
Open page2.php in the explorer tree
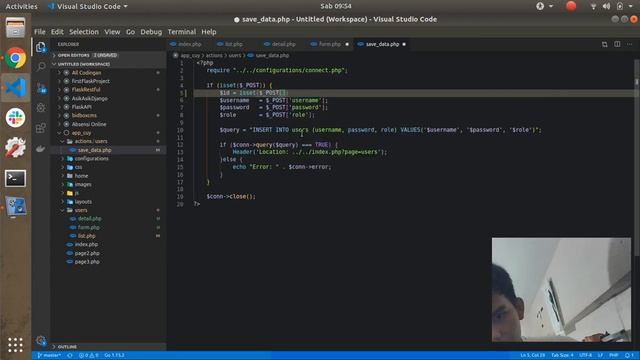tap(87, 253)
